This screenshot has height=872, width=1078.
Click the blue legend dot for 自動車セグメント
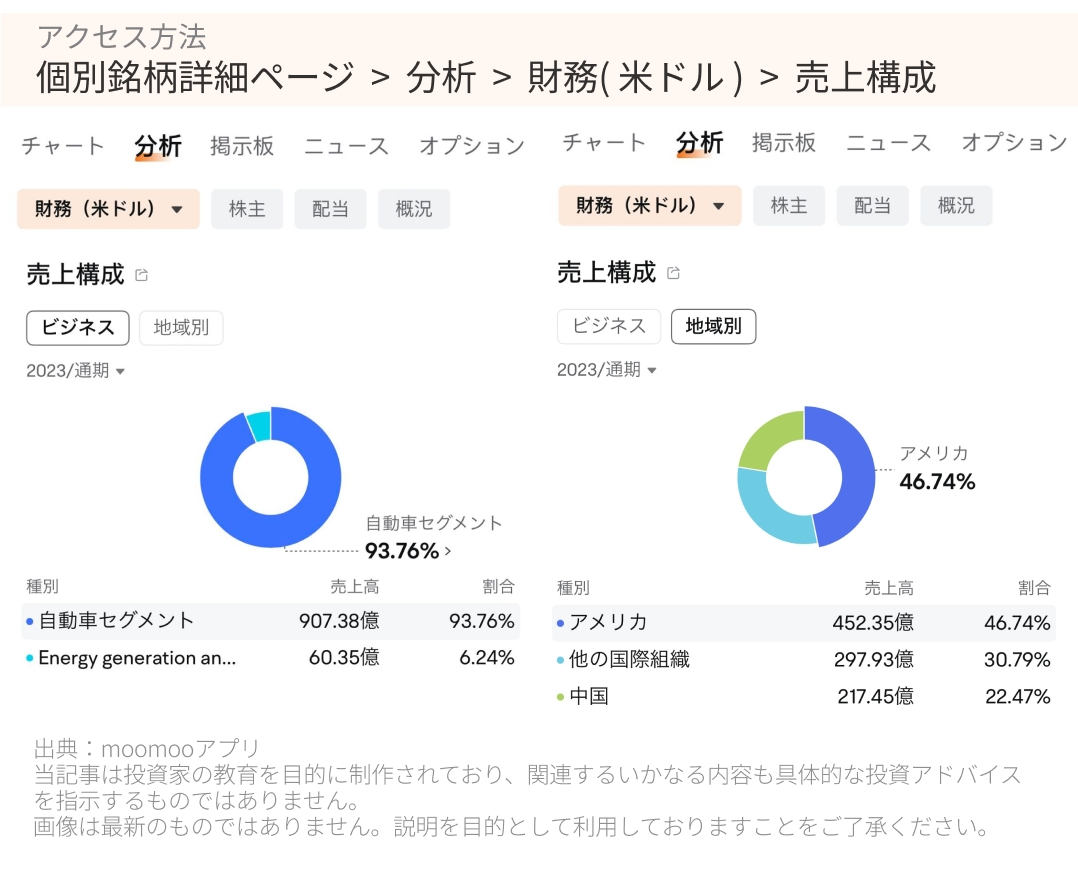[x=27, y=621]
